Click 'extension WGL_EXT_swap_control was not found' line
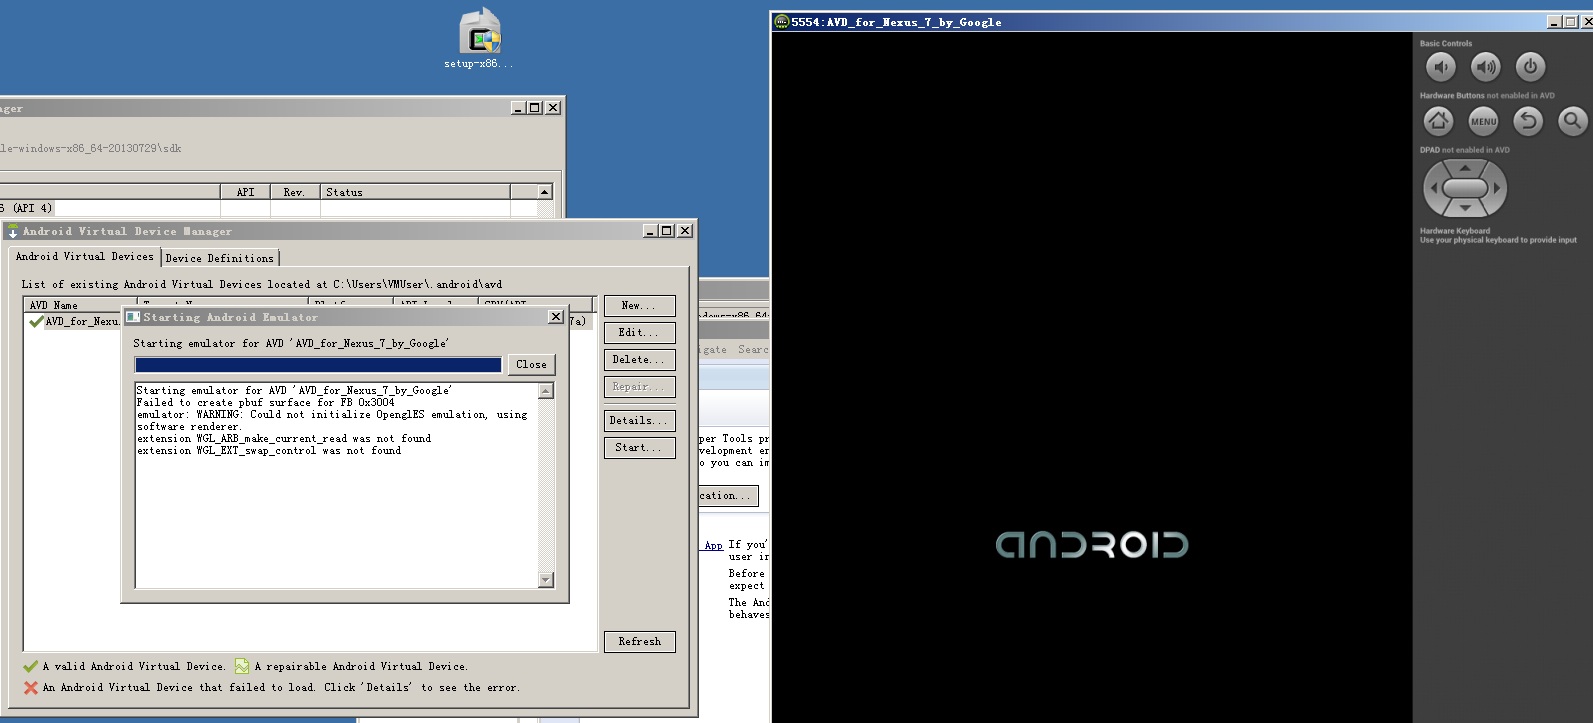 (x=269, y=451)
